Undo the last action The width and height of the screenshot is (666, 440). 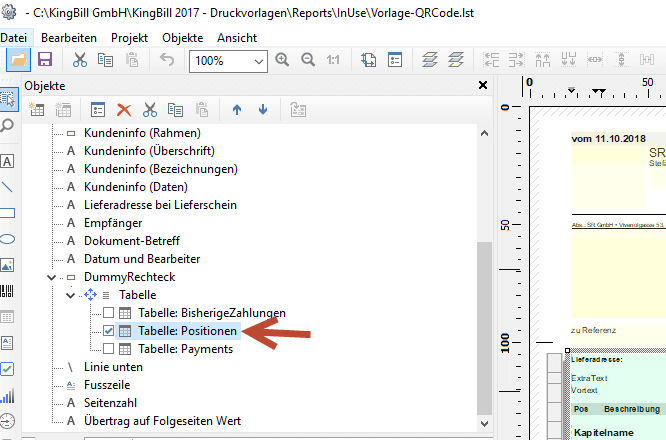point(167,60)
